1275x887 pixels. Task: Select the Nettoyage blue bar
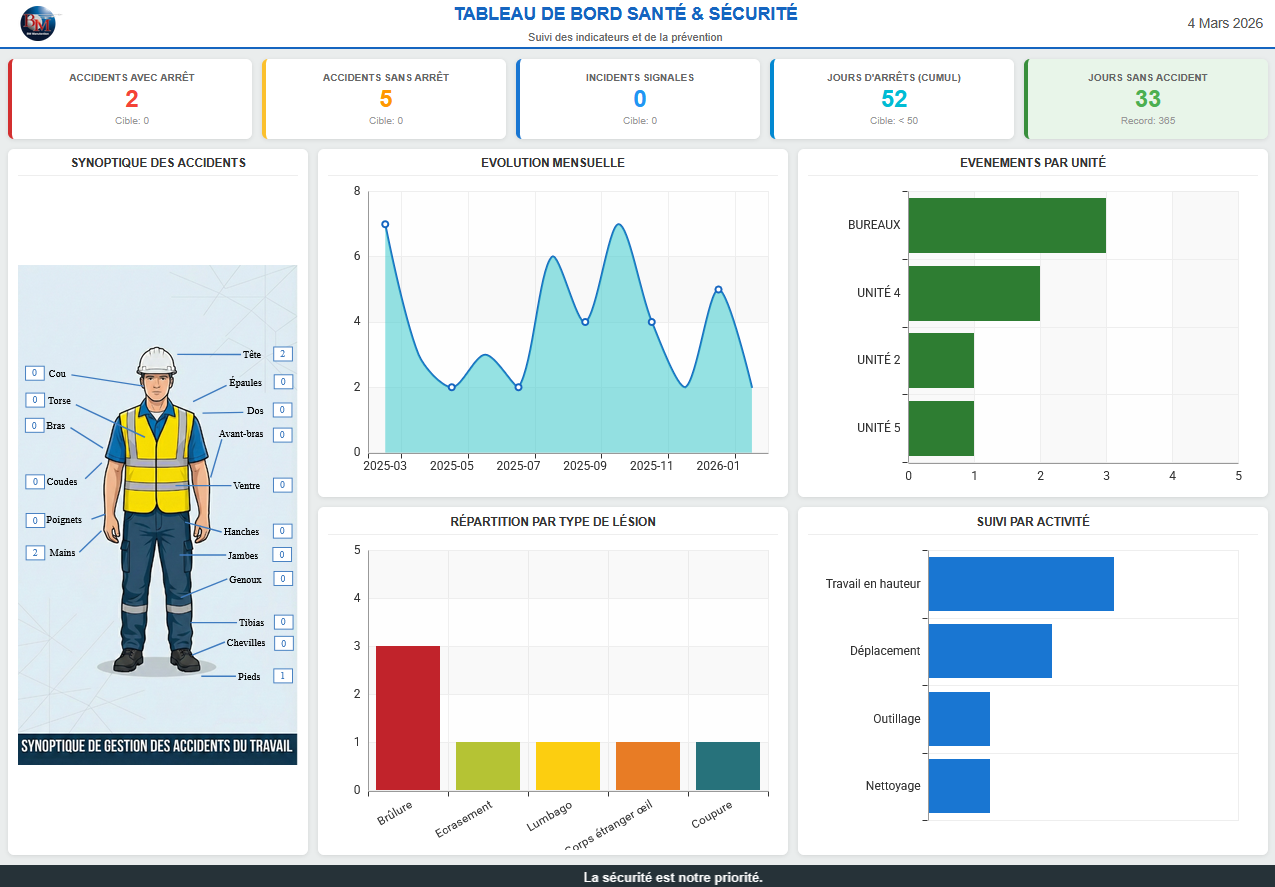(x=959, y=786)
